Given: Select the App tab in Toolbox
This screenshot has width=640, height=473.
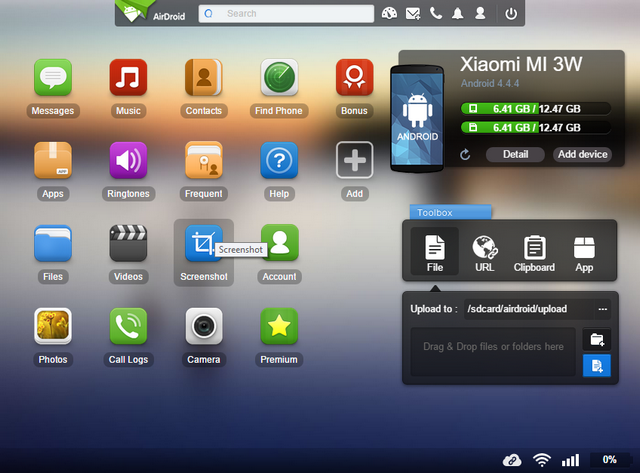Looking at the screenshot, I should [584, 252].
